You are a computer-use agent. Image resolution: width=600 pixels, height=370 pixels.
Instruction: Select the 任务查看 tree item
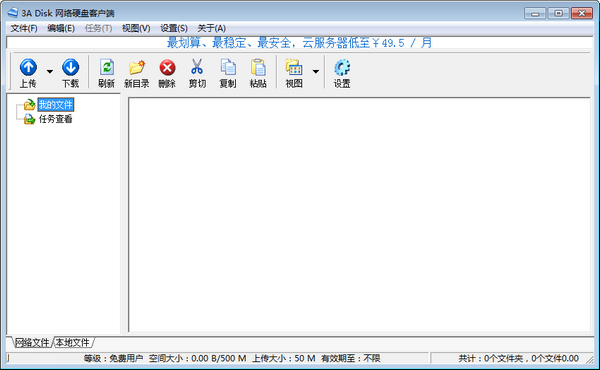(x=55, y=119)
